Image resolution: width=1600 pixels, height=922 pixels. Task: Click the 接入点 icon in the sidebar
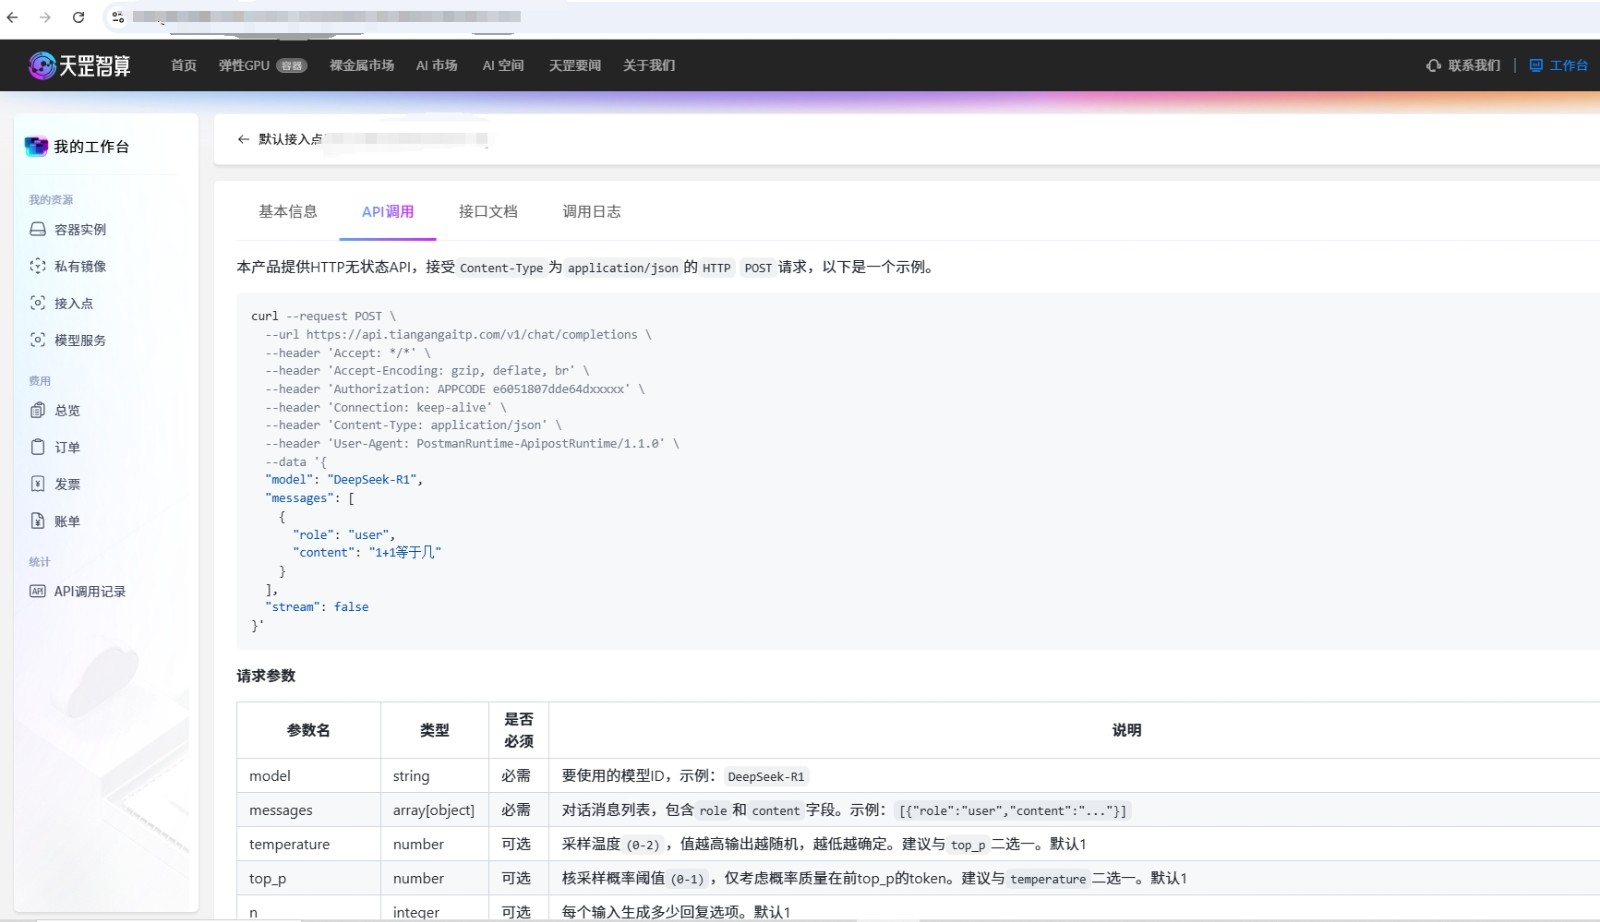[37, 303]
